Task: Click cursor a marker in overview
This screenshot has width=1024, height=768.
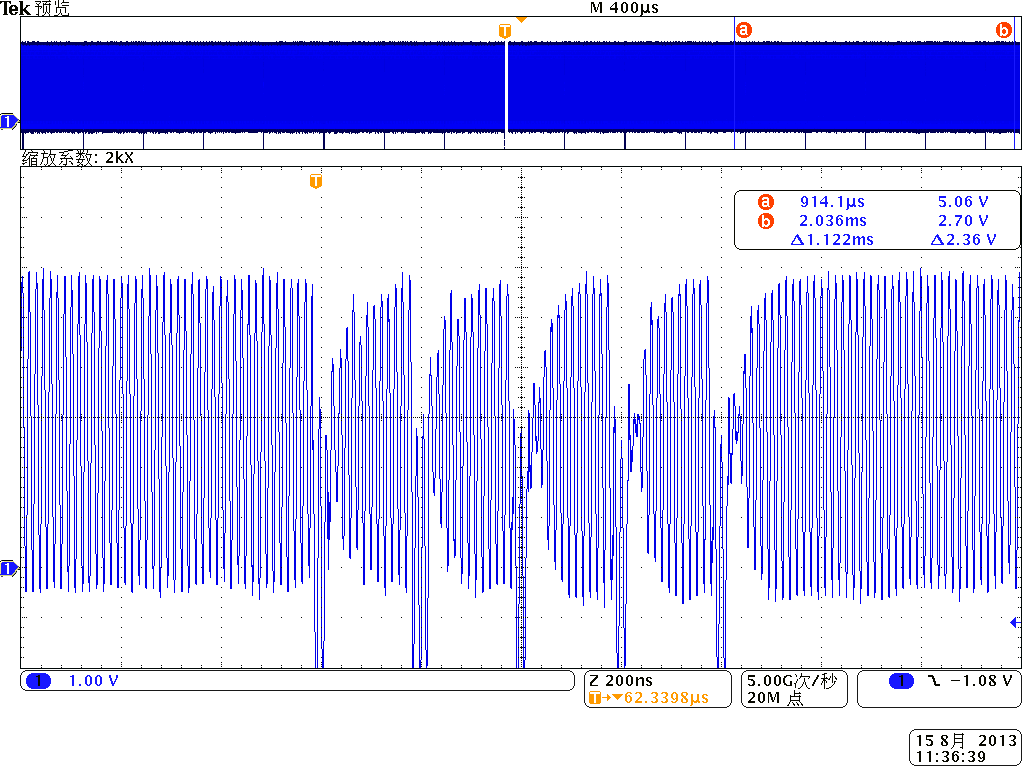Action: pyautogui.click(x=744, y=29)
